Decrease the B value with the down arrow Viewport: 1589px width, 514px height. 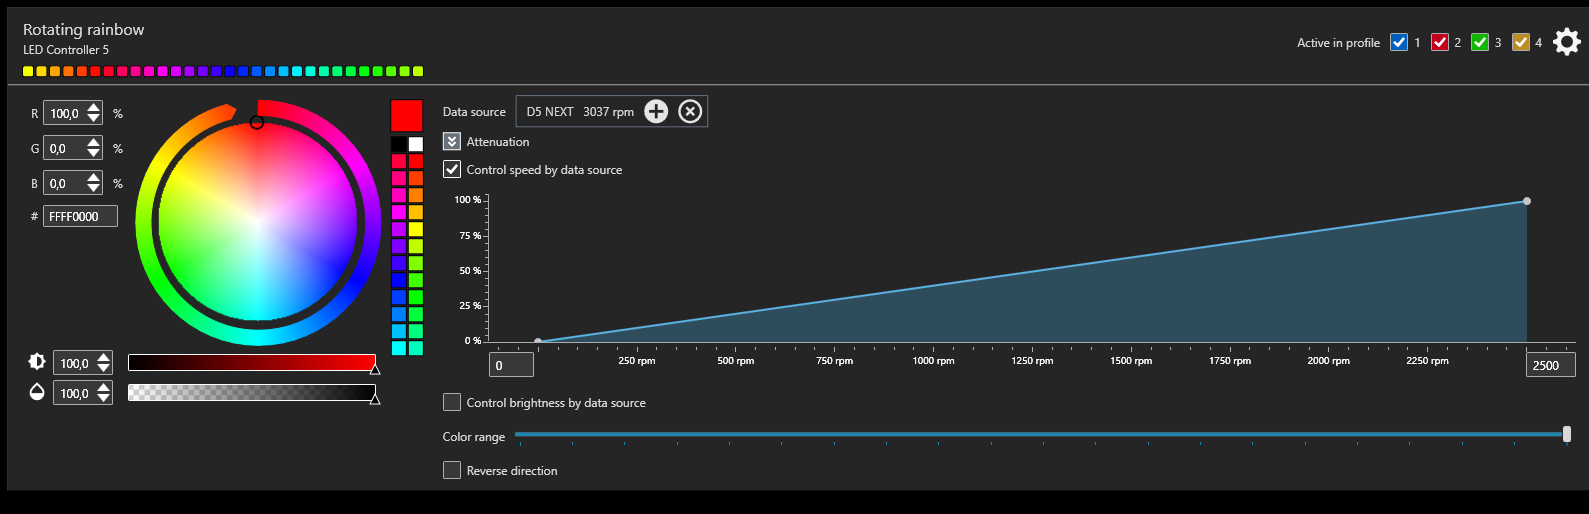pyautogui.click(x=94, y=189)
